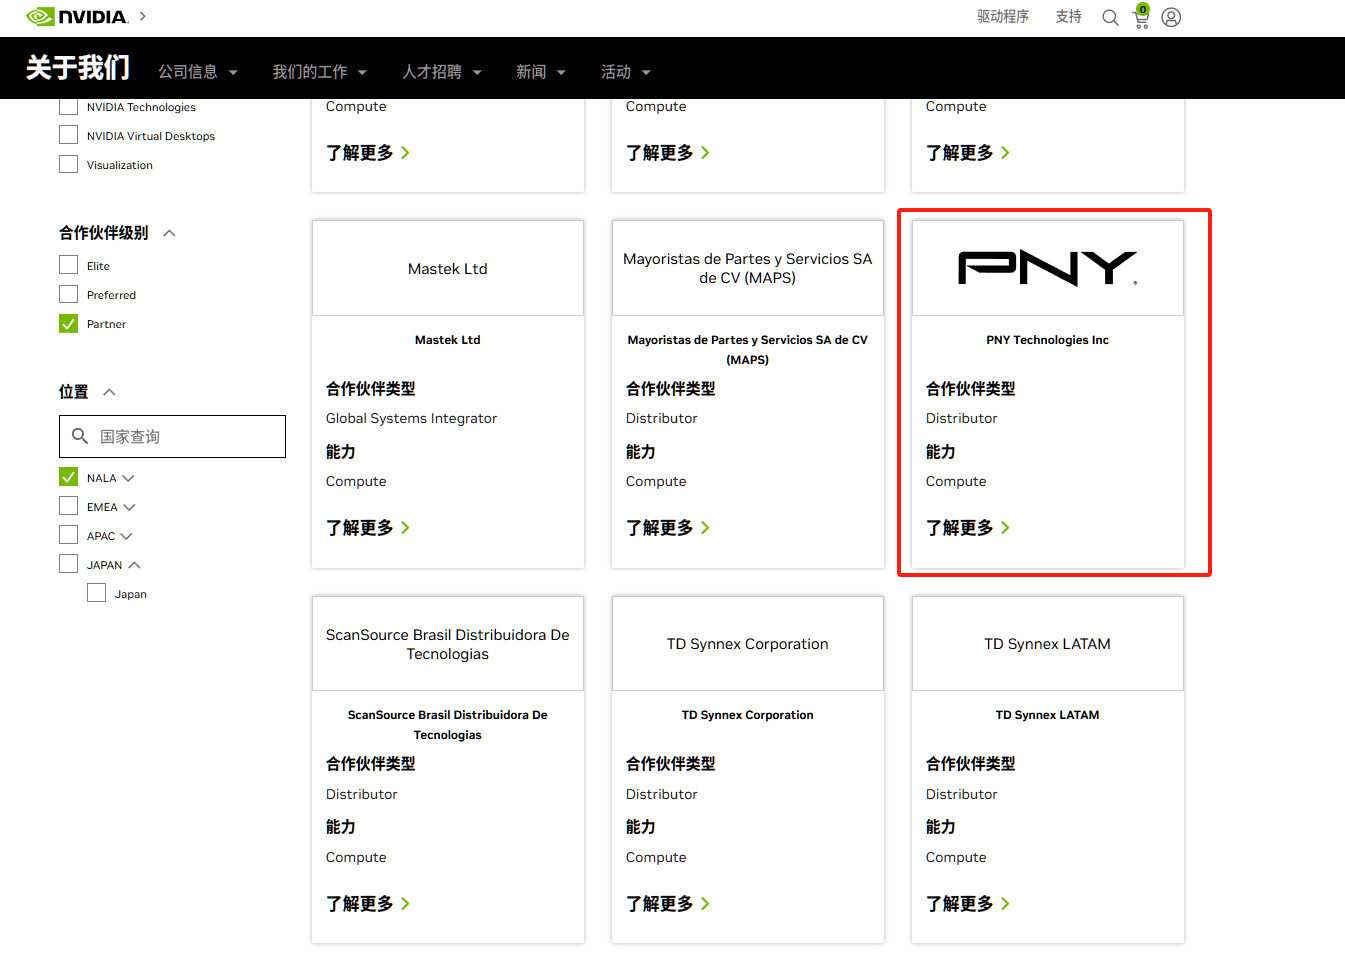Click the PNY logo image

pos(1048,268)
